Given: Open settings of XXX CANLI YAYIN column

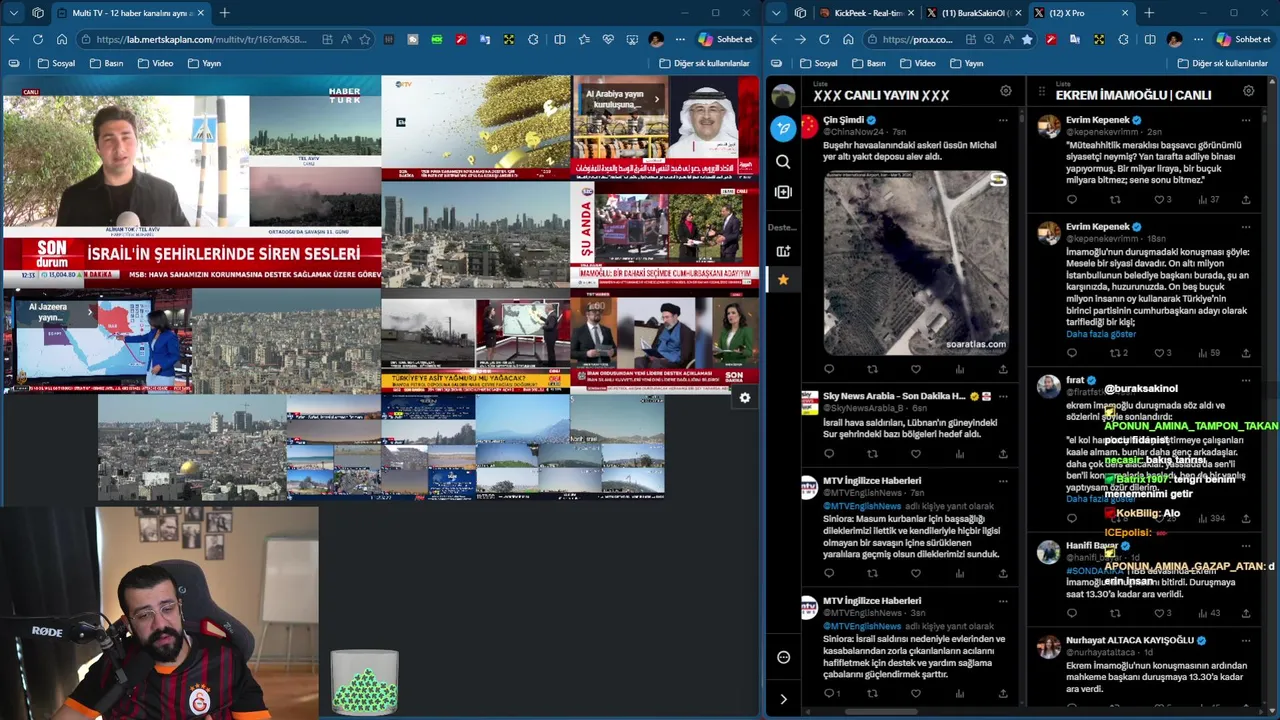Looking at the screenshot, I should click(1006, 91).
